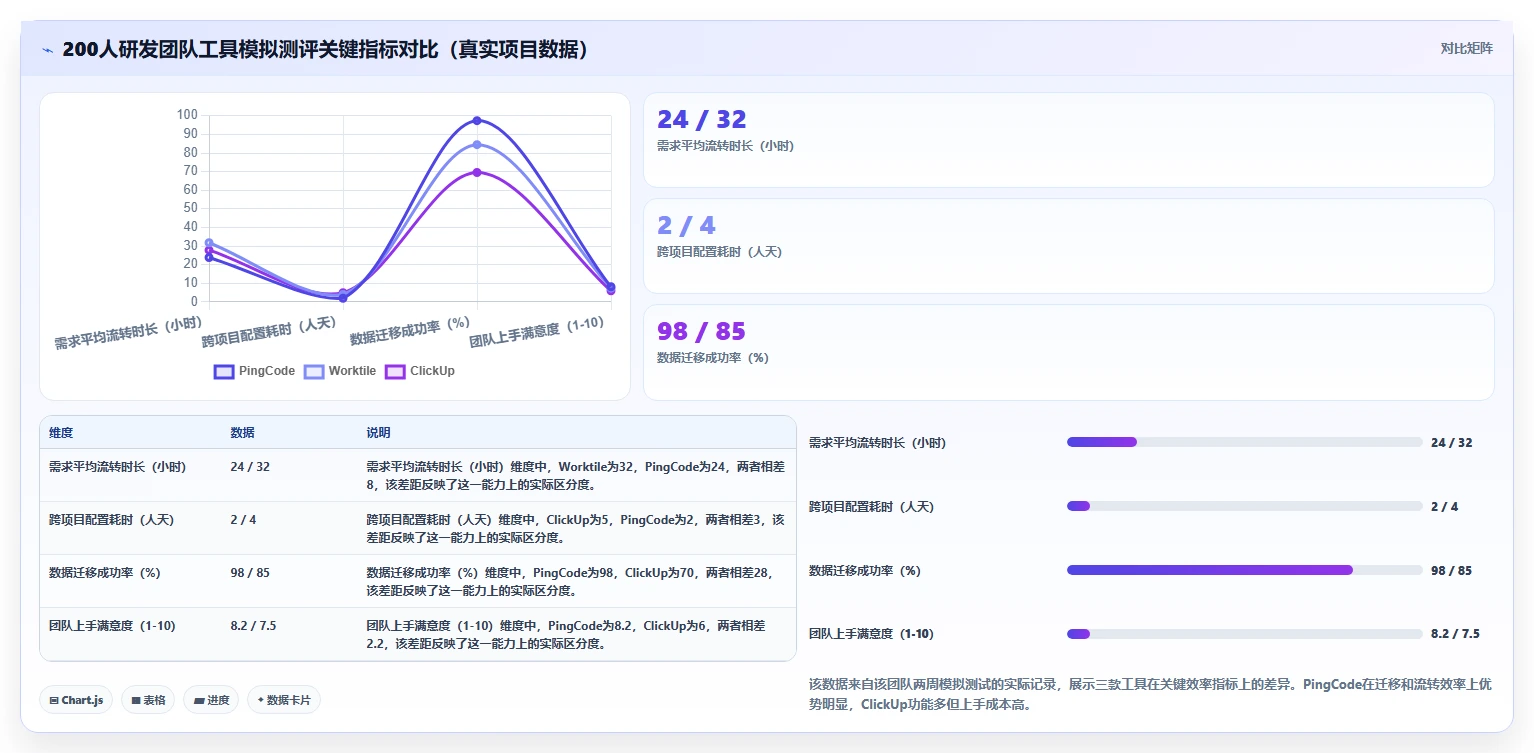Click the sparkle icon in 数据卡片 tag
Screen dimensions: 1534x753
coord(261,699)
